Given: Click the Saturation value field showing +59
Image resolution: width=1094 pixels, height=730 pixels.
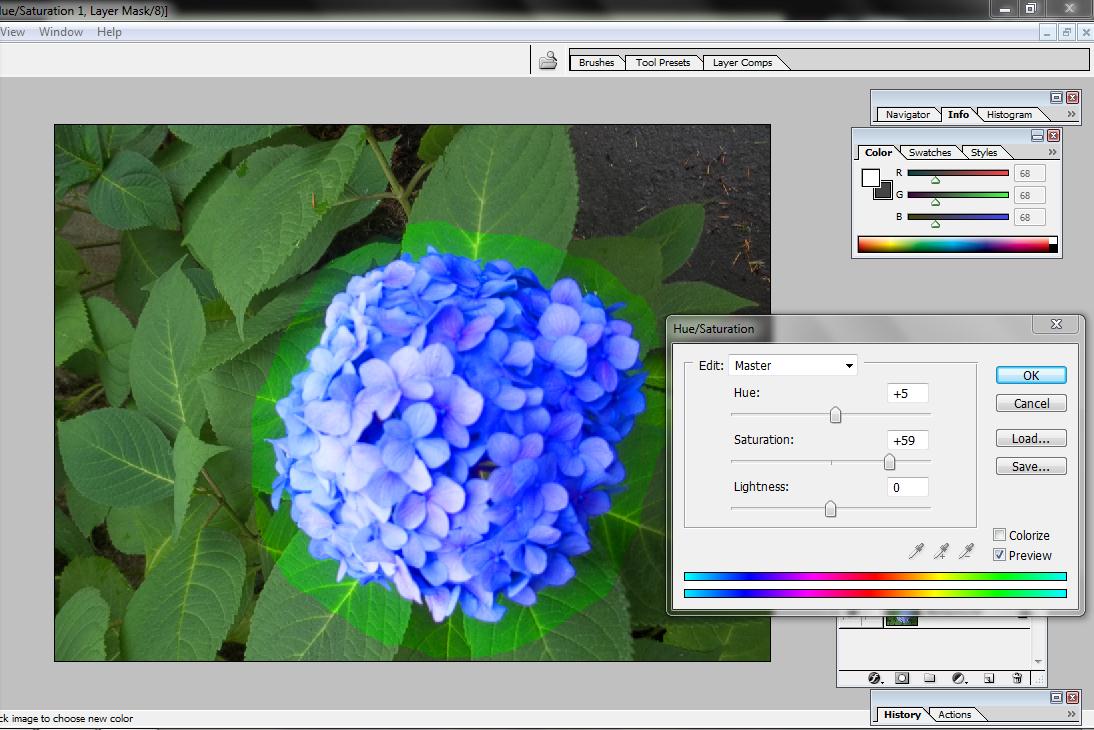Looking at the screenshot, I should pos(907,440).
